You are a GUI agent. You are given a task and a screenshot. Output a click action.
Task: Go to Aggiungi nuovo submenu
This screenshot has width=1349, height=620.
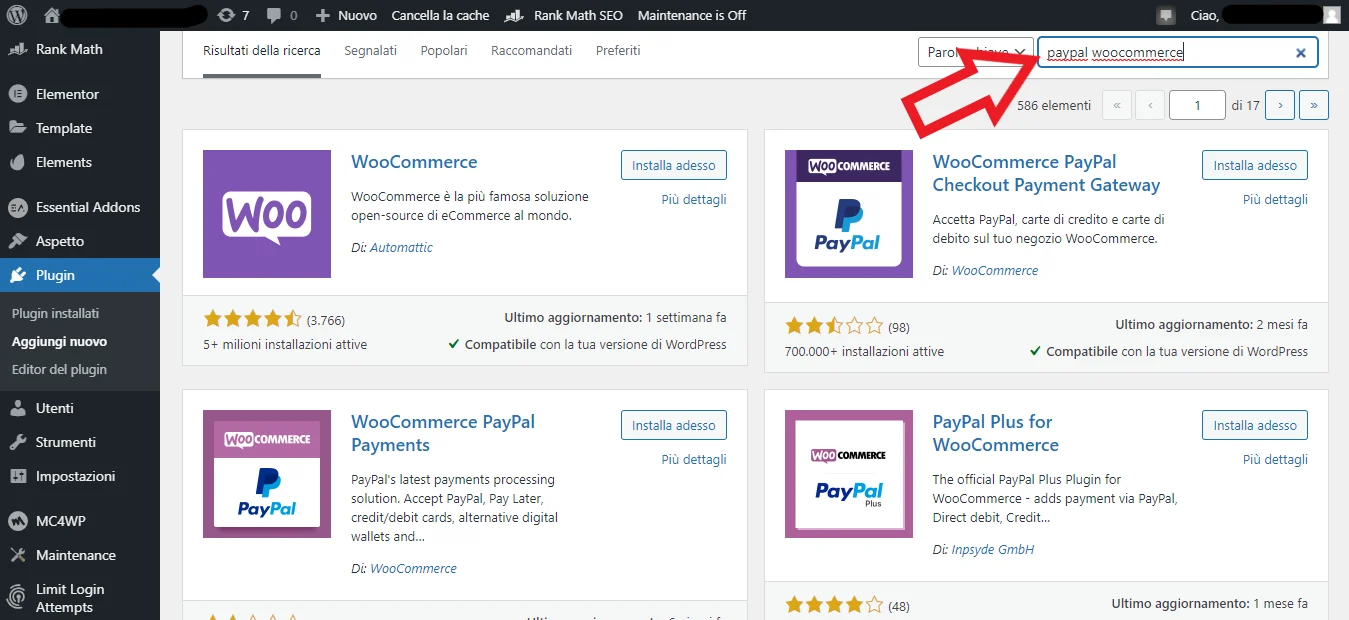(59, 341)
